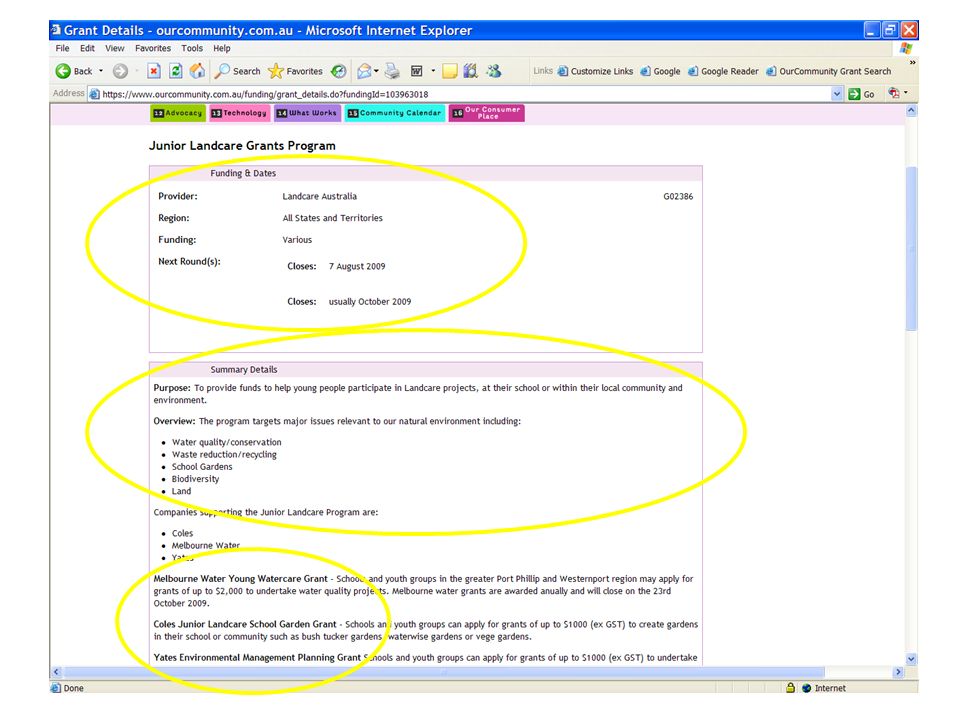
Task: Click the horizontal scrollbar thumb
Action: click(x=444, y=672)
